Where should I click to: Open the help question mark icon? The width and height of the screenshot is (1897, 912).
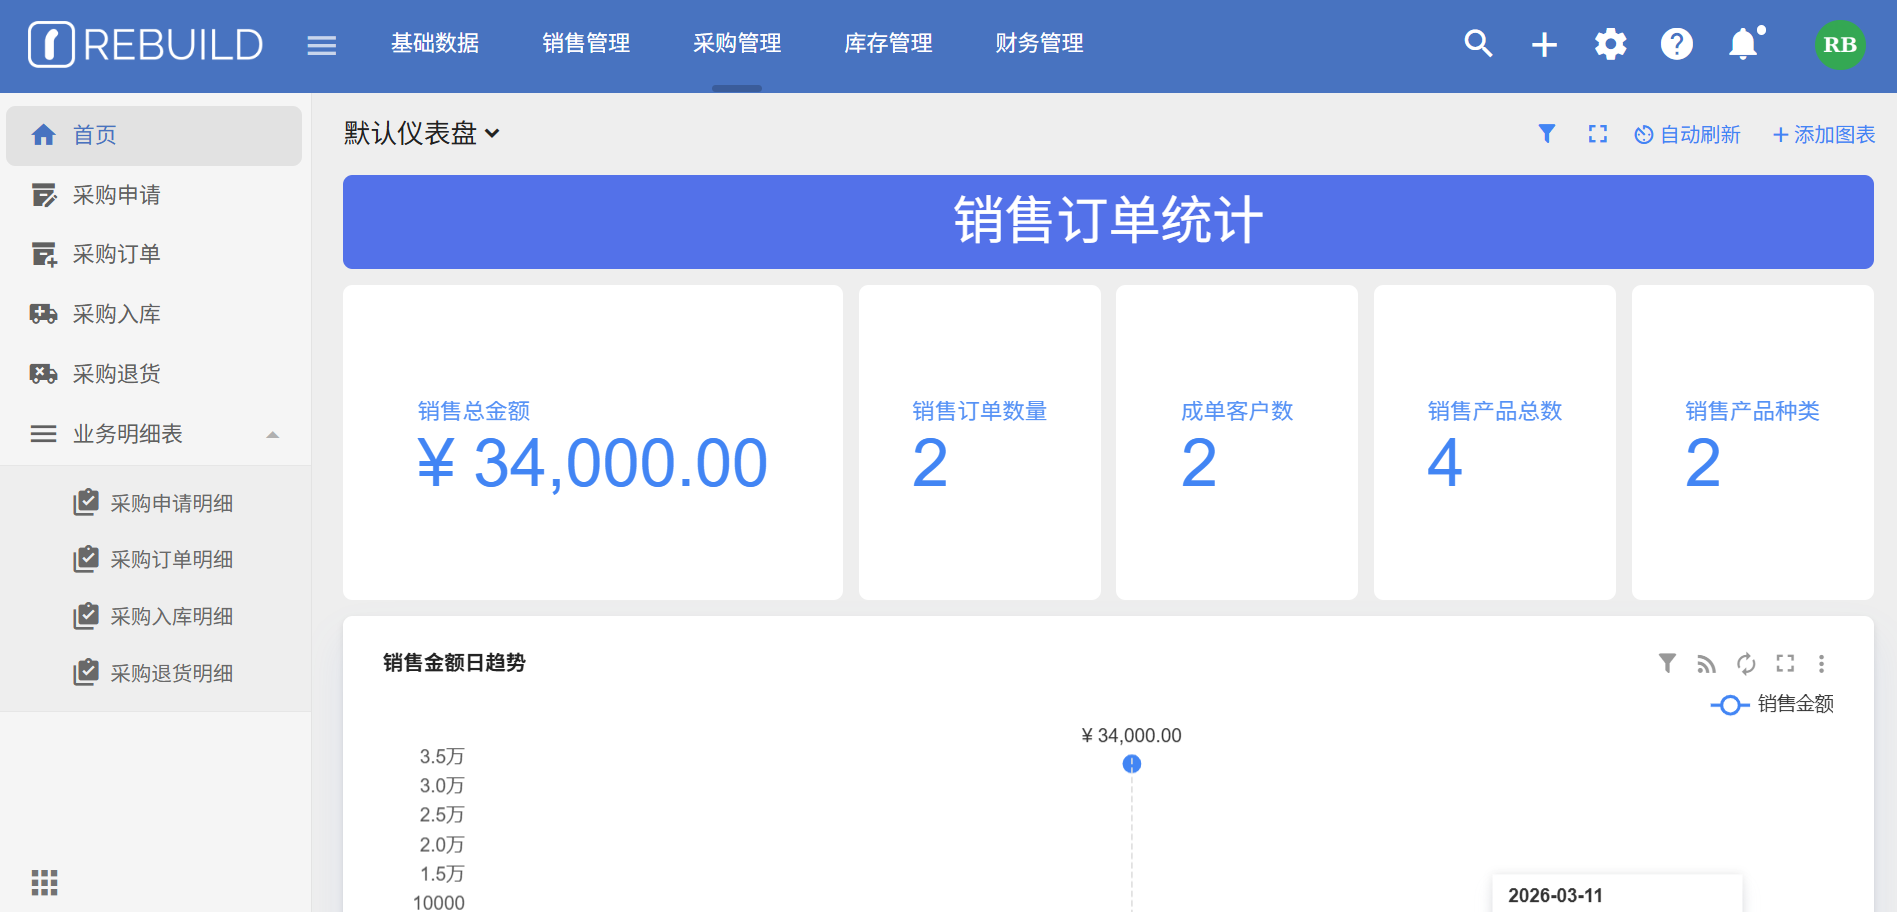(1676, 44)
